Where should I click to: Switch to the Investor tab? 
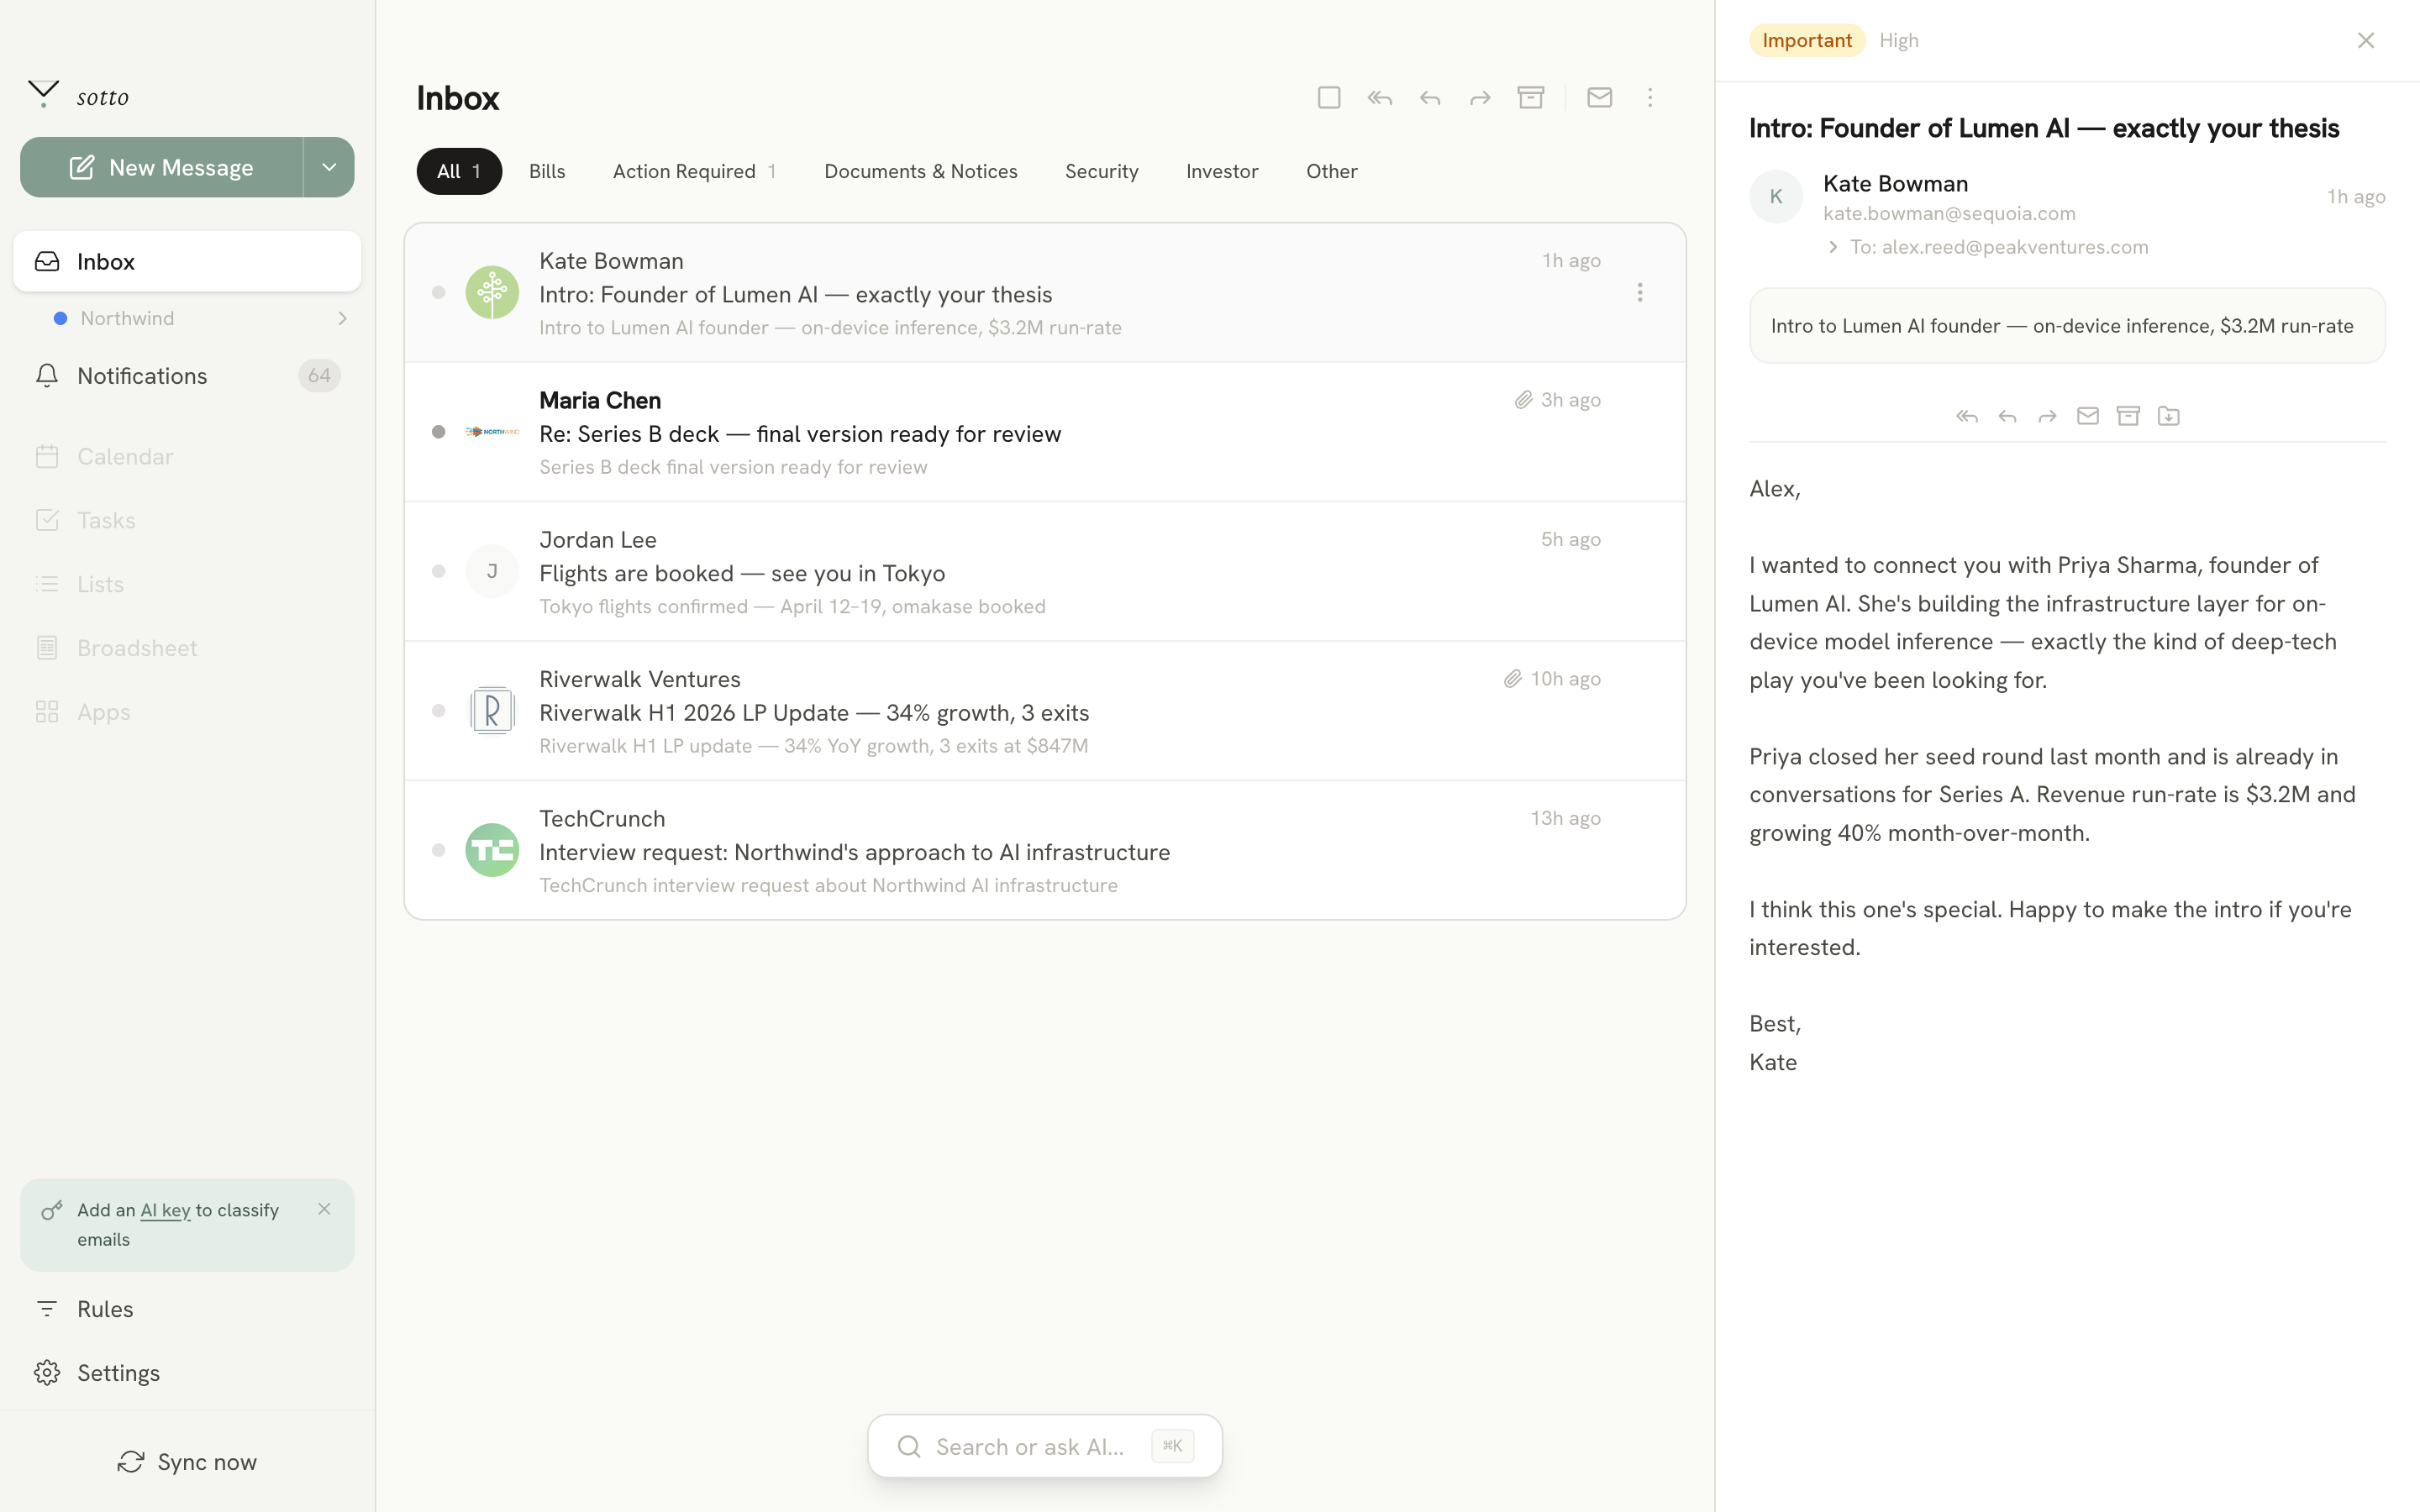(1222, 170)
